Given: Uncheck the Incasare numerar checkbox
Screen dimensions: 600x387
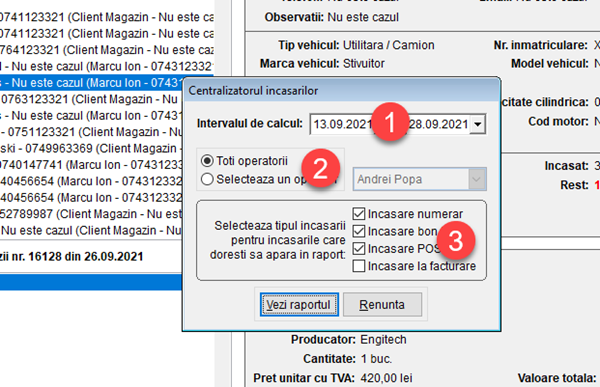Looking at the screenshot, I should point(359,214).
